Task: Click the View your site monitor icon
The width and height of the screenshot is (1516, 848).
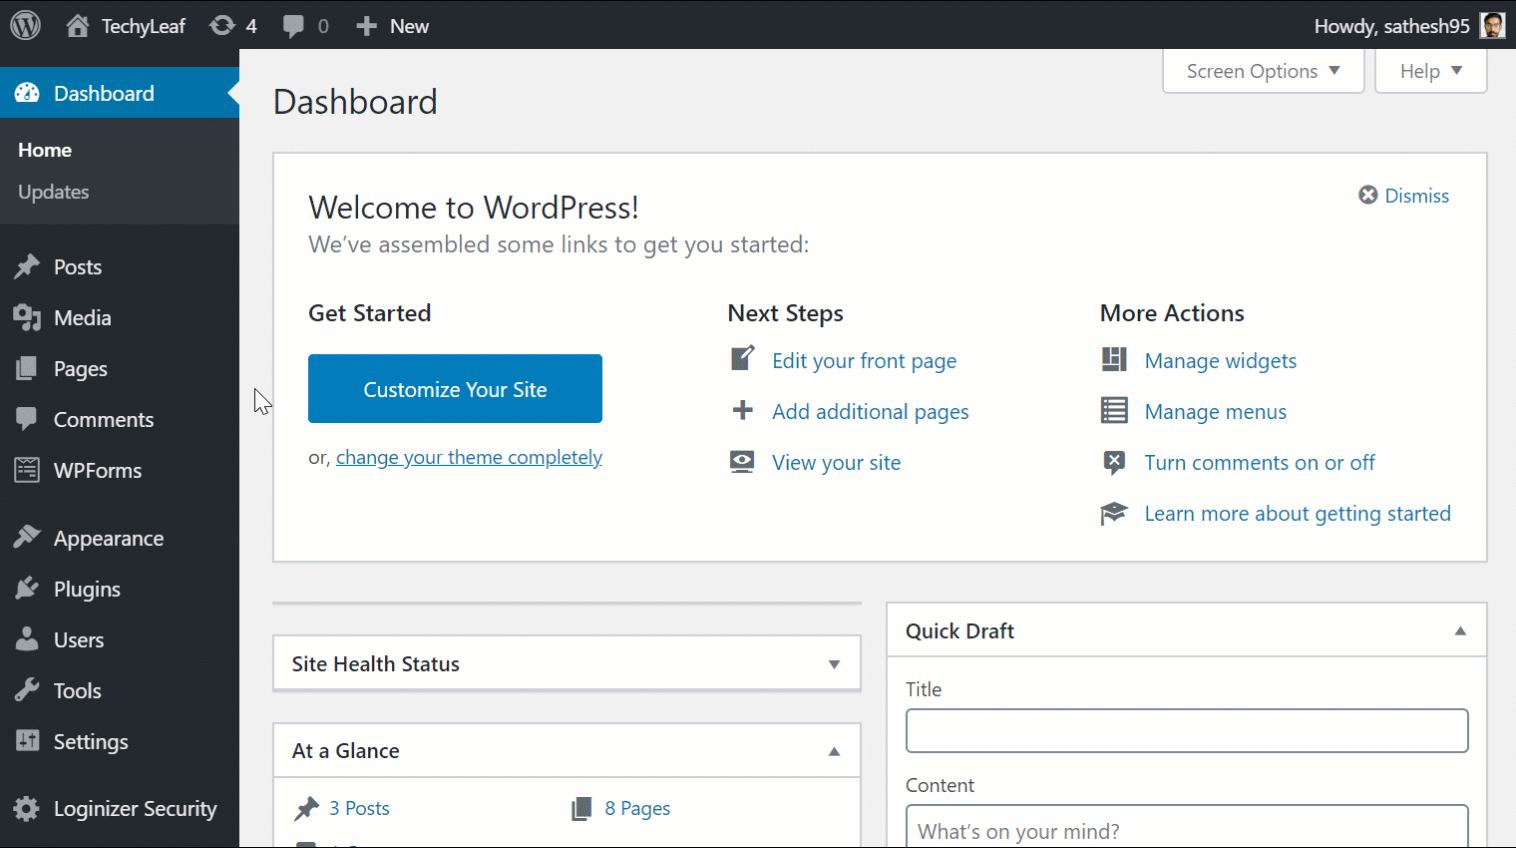Action: click(742, 462)
